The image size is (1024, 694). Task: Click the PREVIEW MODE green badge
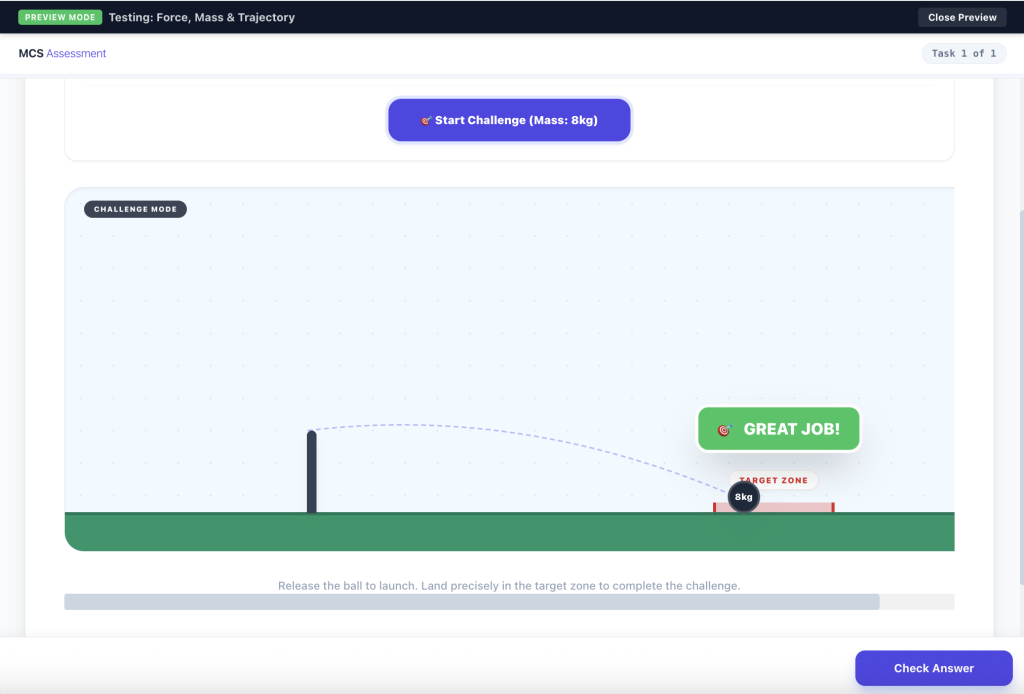(60, 17)
